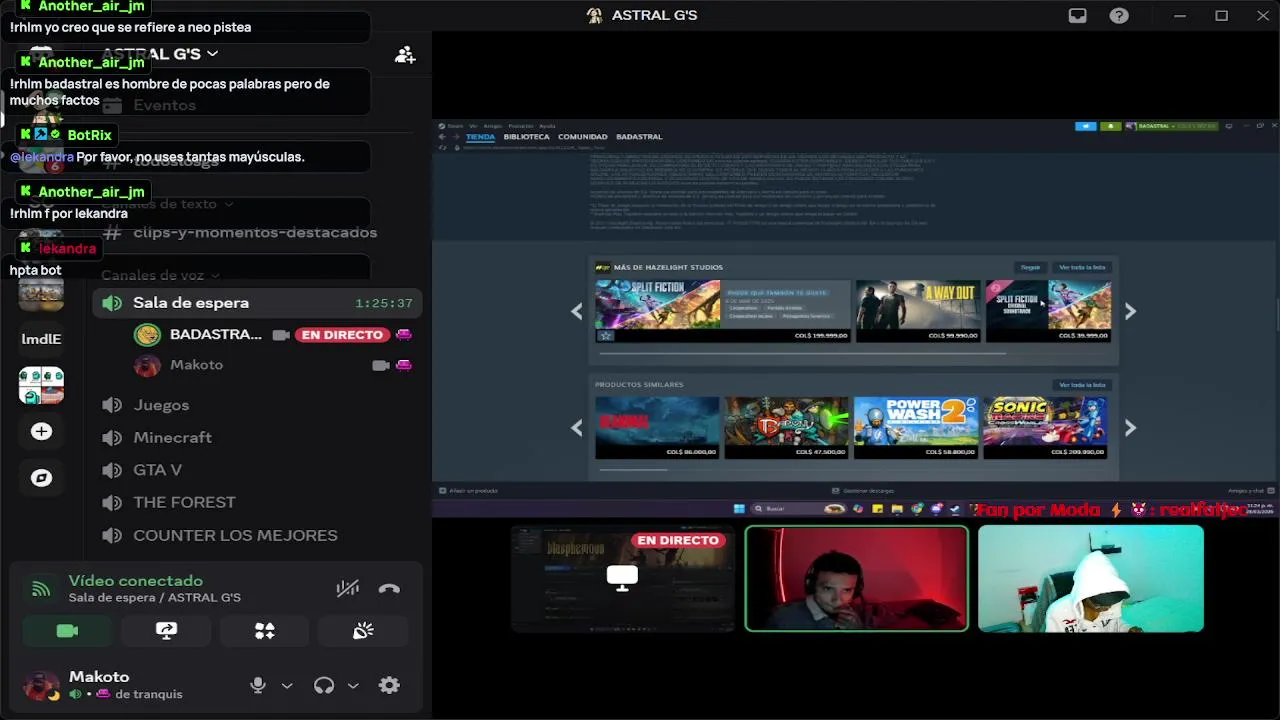Click the EN DIRECTO badge beside BADASTRAL

click(x=342, y=335)
